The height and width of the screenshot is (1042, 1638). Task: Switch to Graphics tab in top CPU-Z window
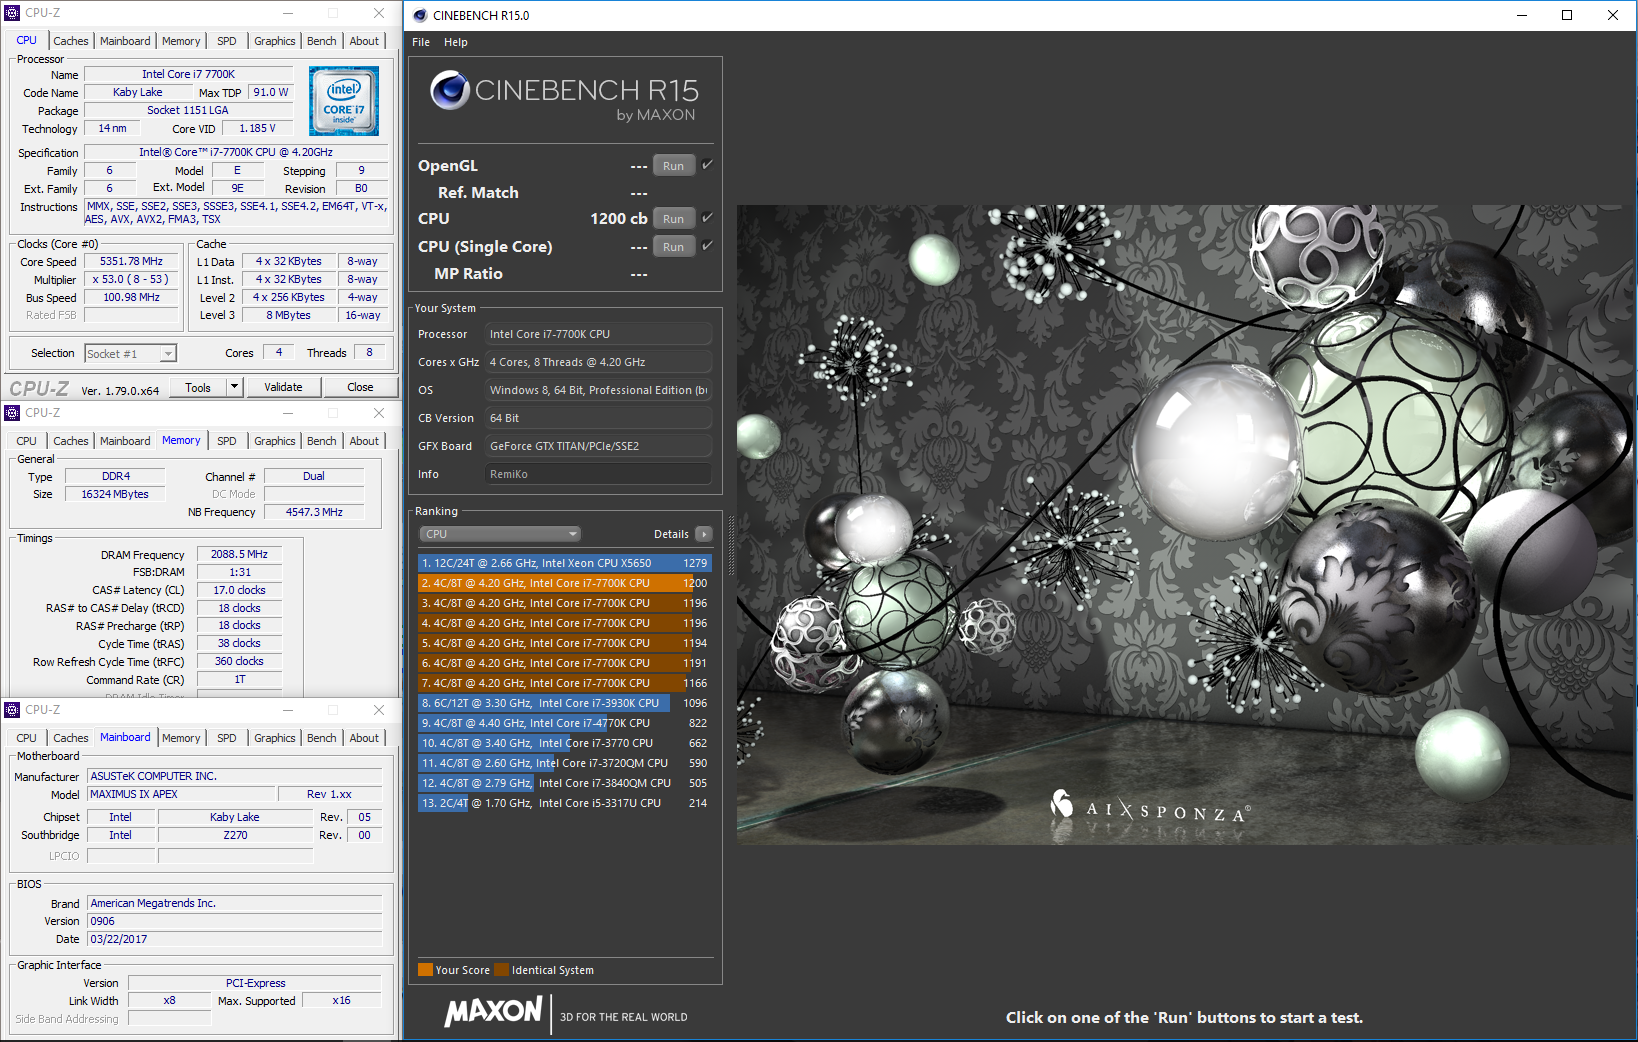pos(275,41)
